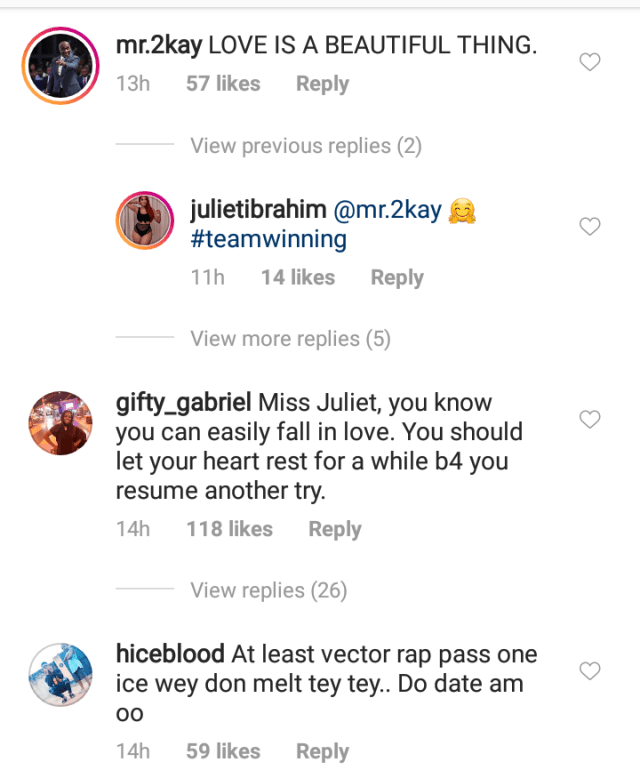Expand View more replies (5)

(x=290, y=339)
